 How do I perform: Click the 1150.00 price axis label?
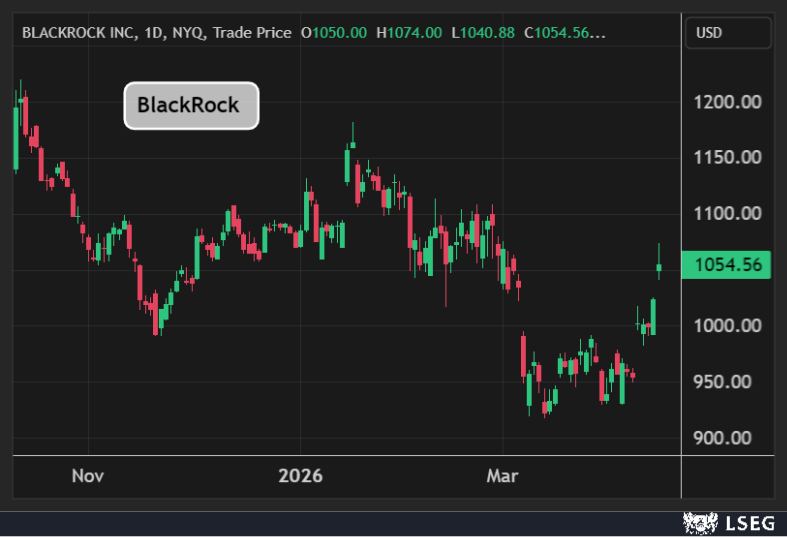pos(727,158)
